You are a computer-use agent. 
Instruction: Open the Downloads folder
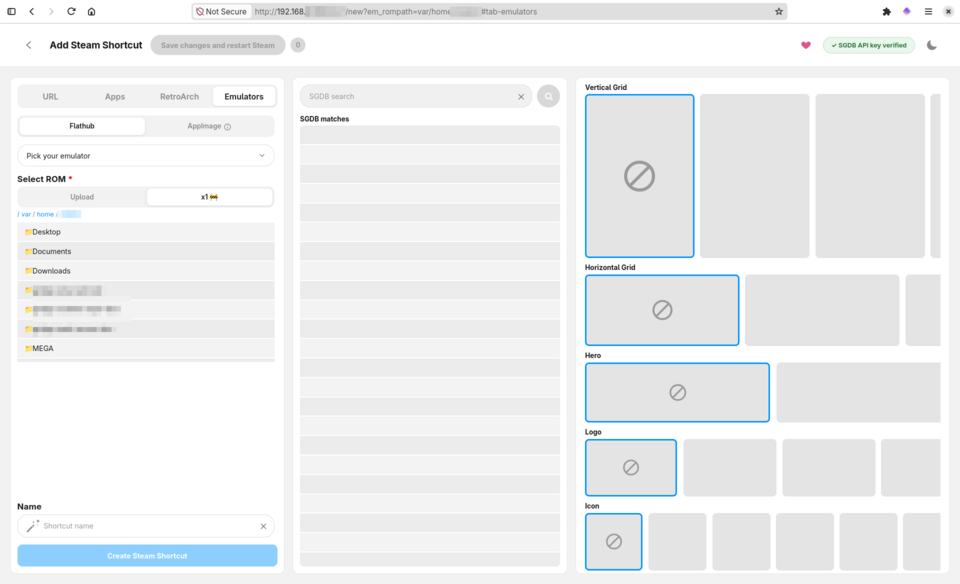coord(146,271)
